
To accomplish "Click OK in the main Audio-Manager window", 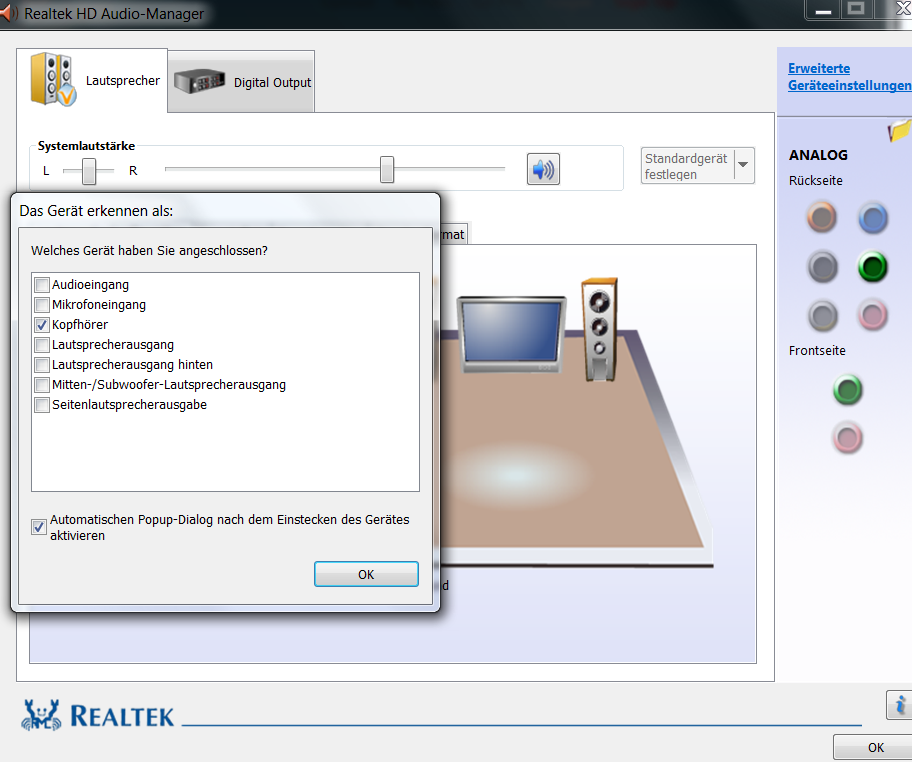I will [875, 747].
